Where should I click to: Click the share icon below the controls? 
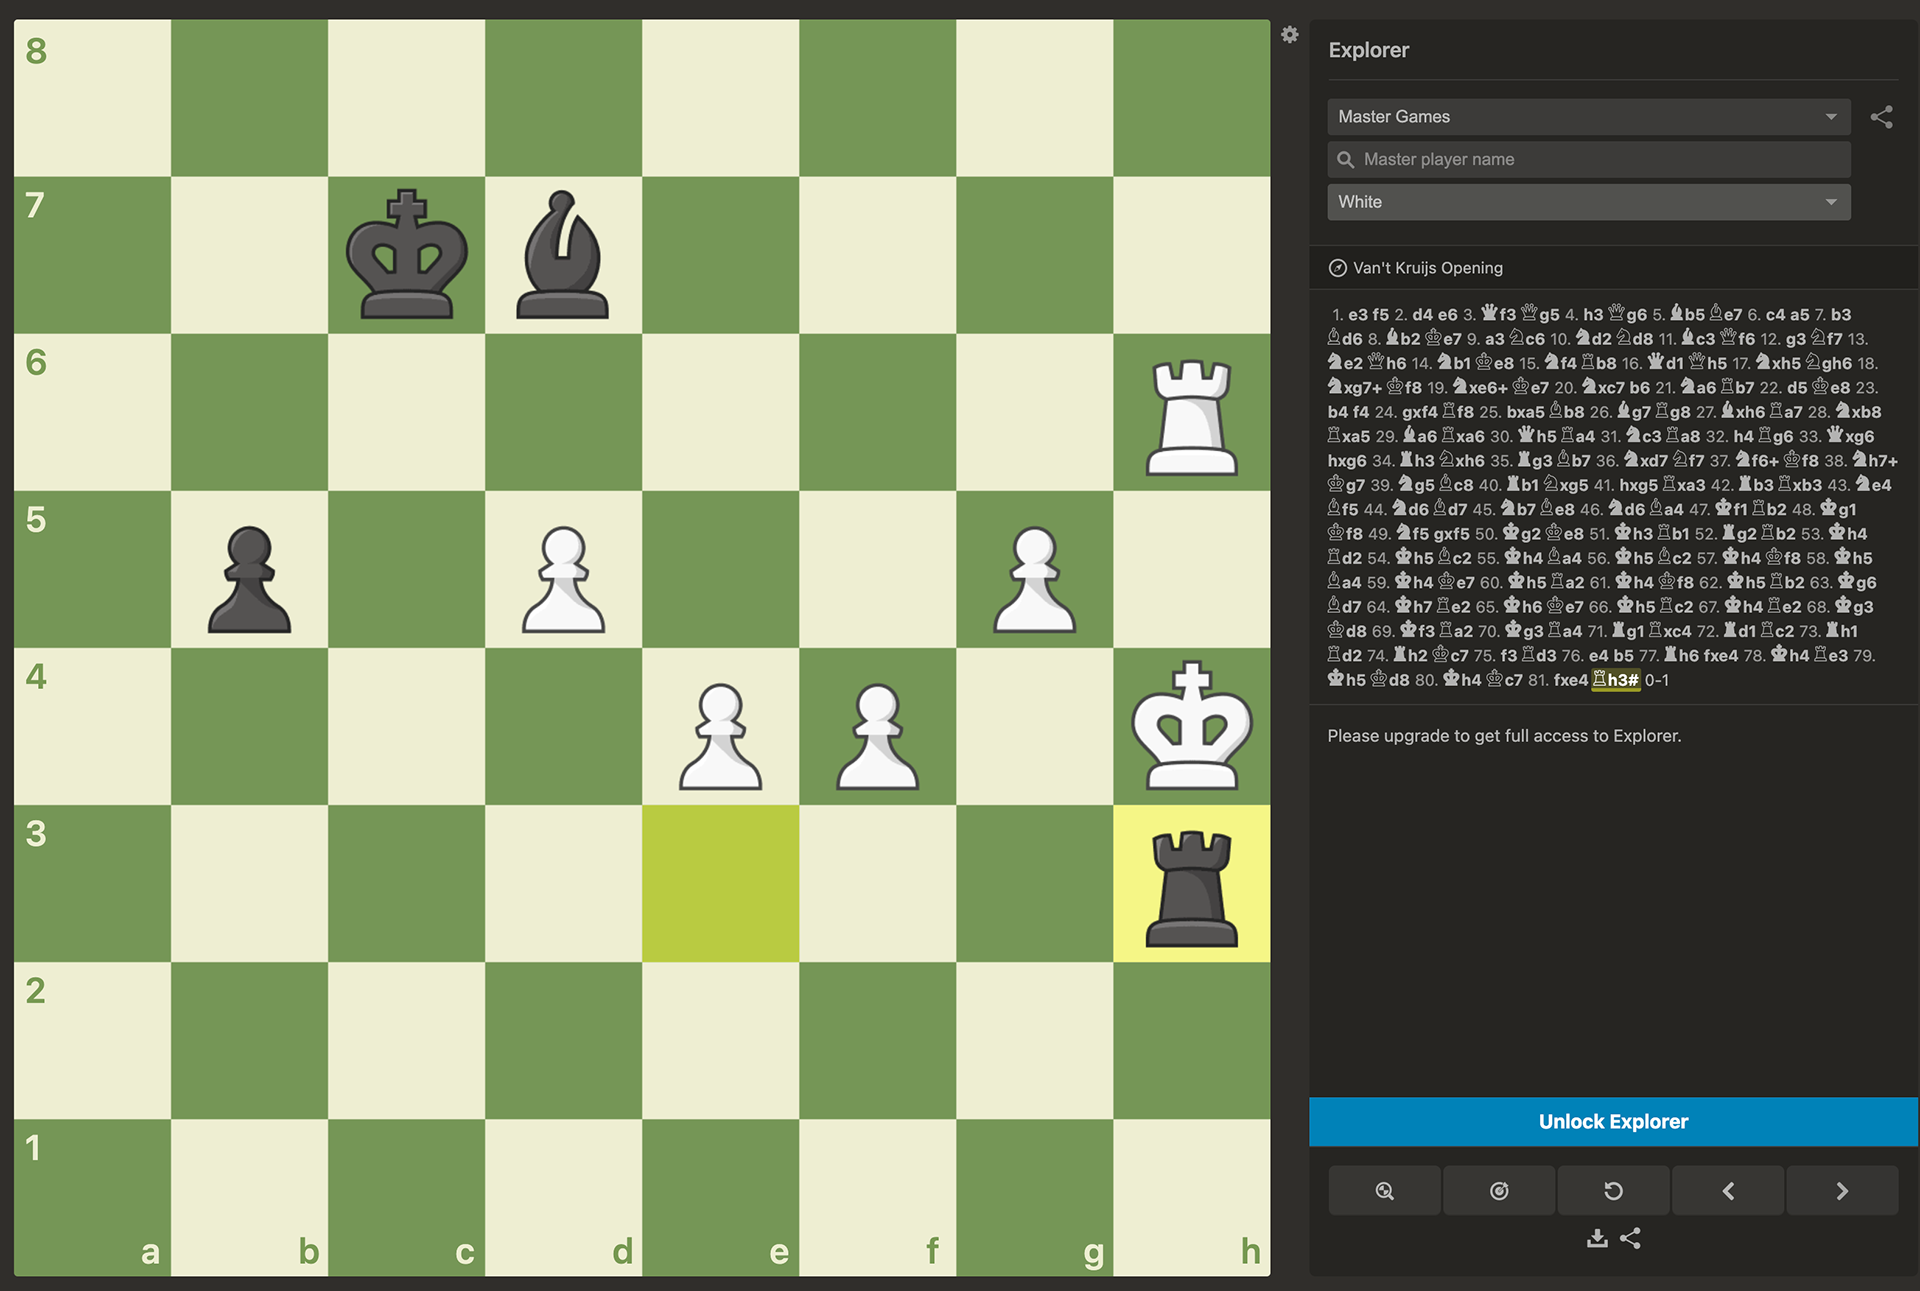1631,1239
